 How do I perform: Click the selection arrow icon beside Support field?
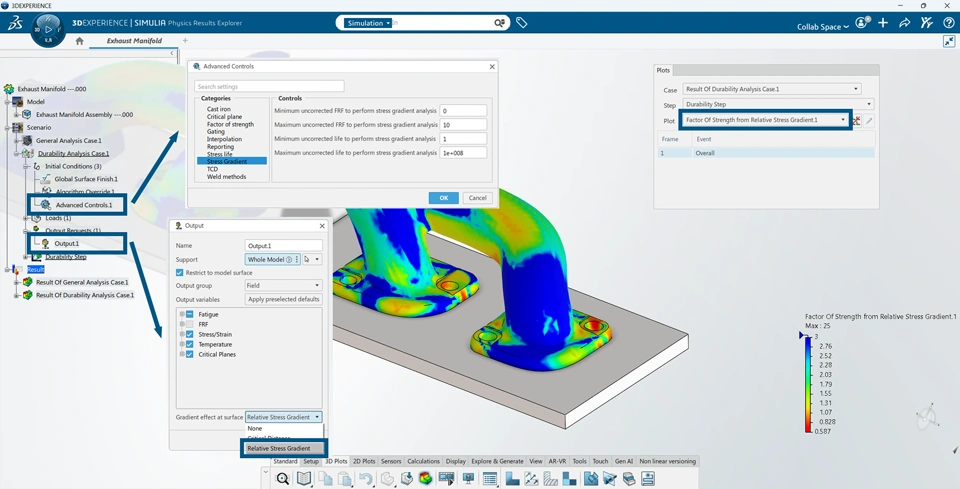(309, 259)
